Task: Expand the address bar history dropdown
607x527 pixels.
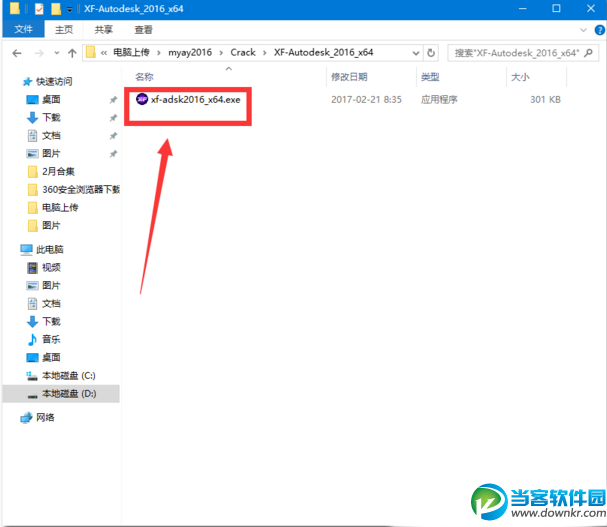Action: pos(416,53)
